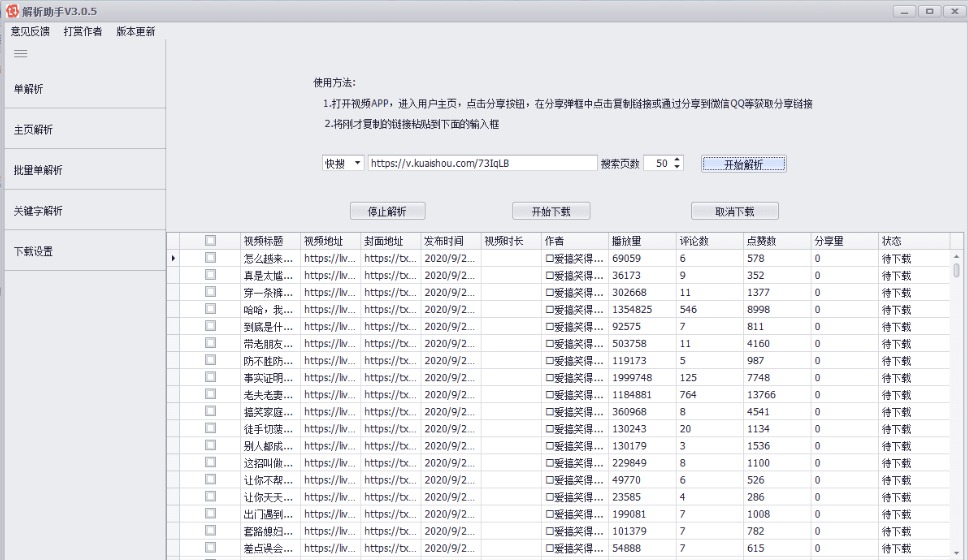Select the row pointer arrow beside first row
Screen dimensions: 968x560
coord(173,258)
